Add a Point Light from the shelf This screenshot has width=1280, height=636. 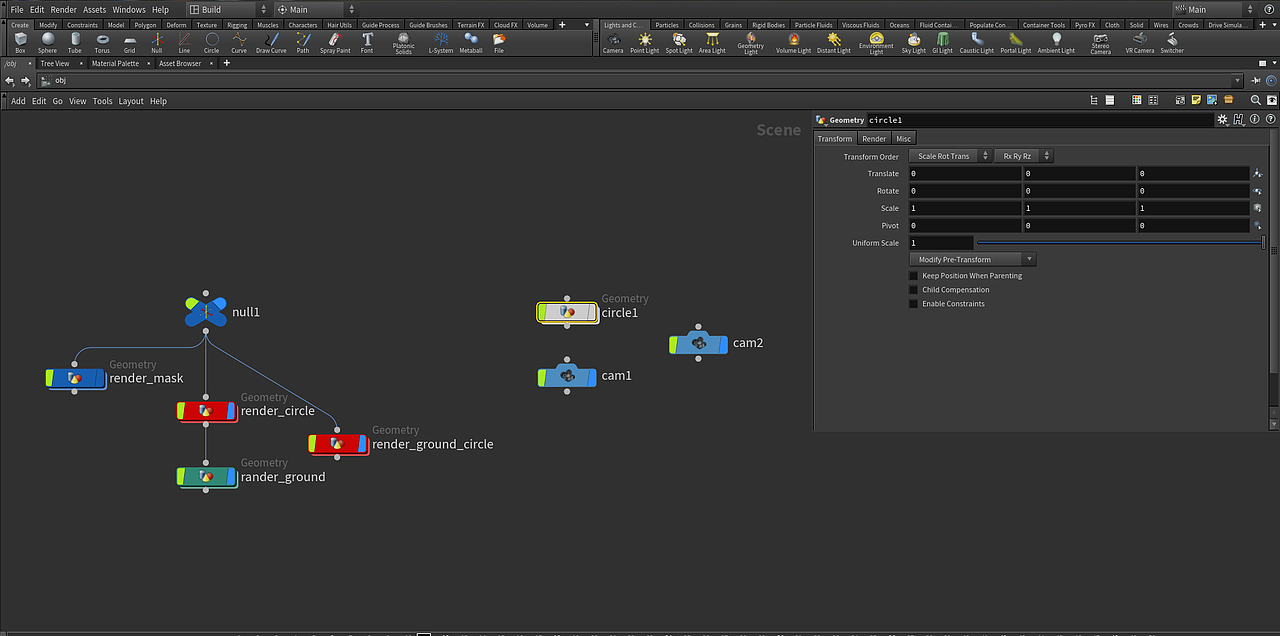pos(645,42)
